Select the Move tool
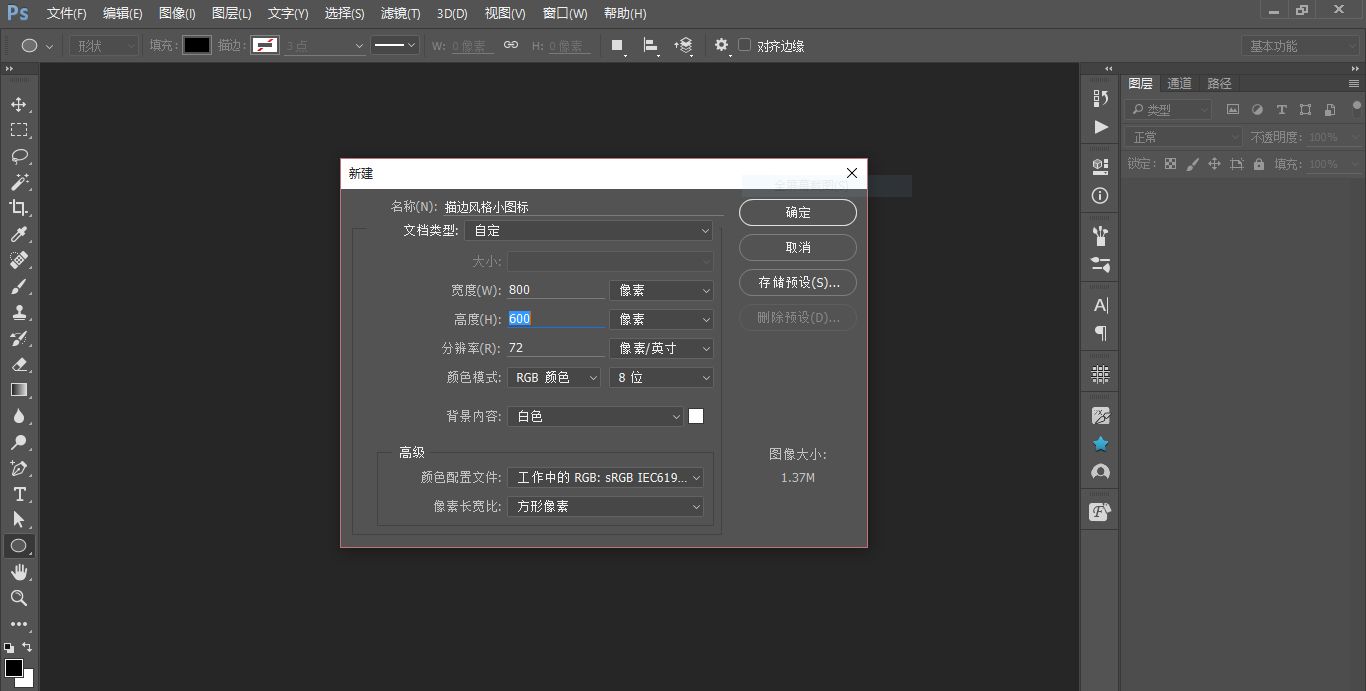 coord(19,104)
